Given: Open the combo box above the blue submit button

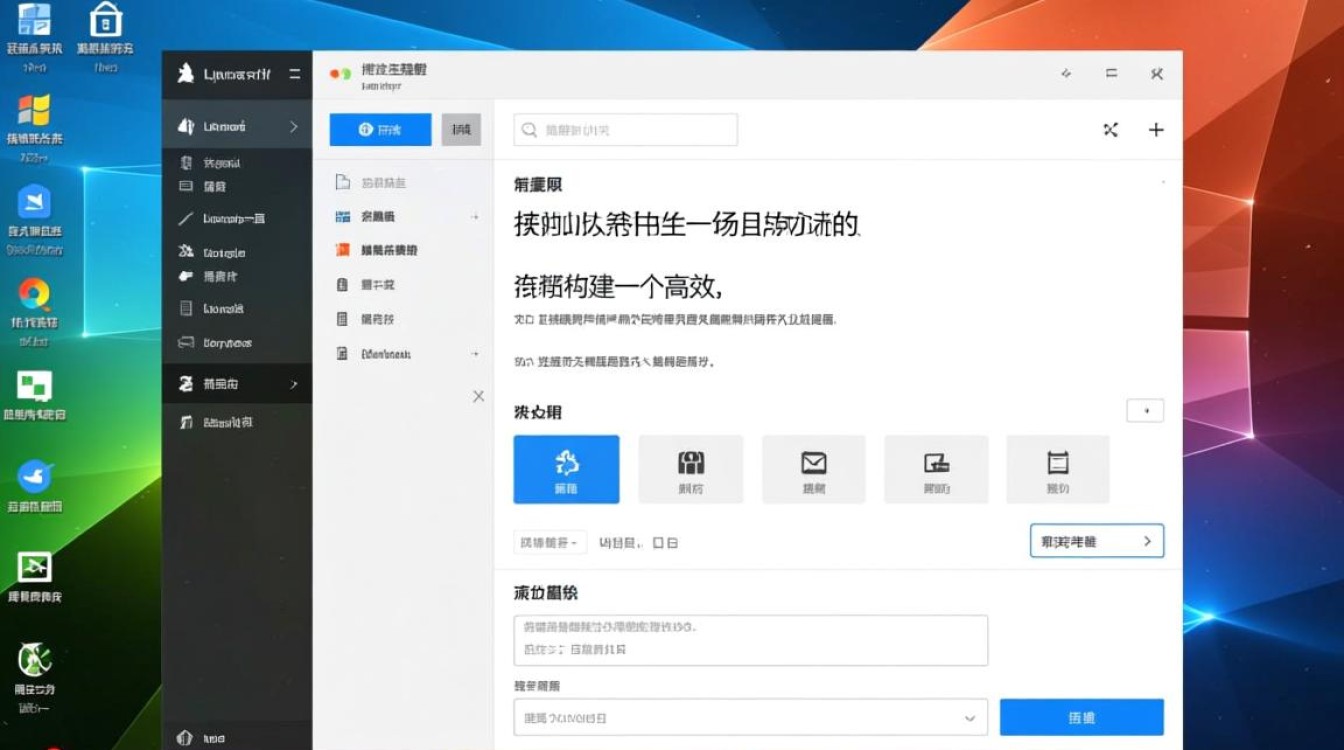Looking at the screenshot, I should (750, 717).
